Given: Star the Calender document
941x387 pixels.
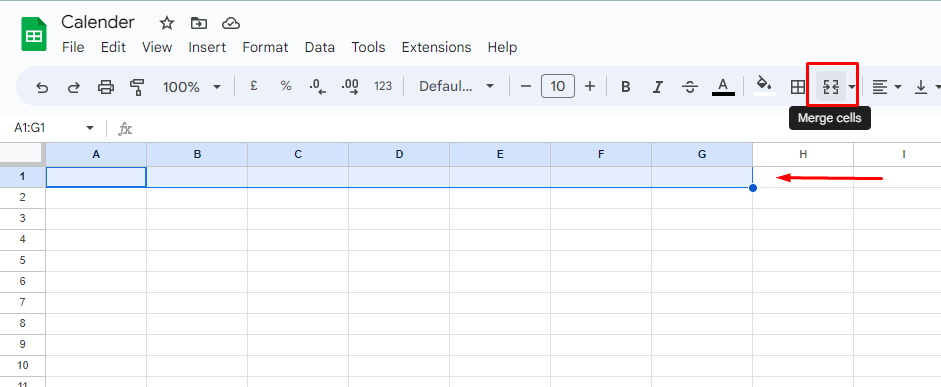Looking at the screenshot, I should (166, 23).
